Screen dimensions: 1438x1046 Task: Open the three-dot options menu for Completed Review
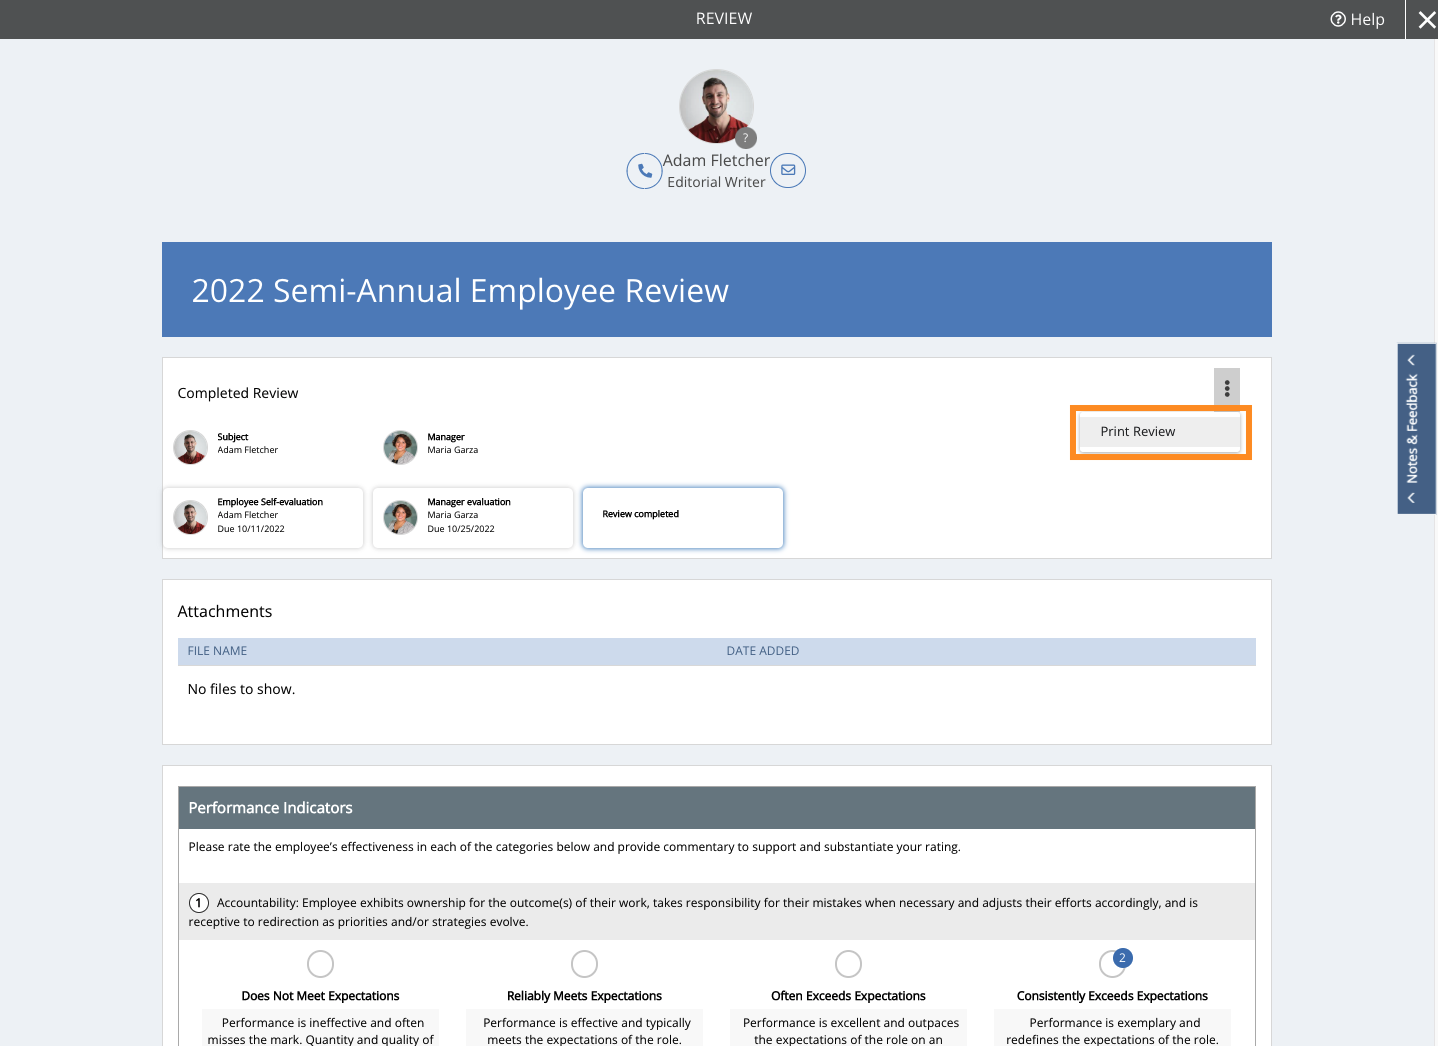click(x=1227, y=388)
